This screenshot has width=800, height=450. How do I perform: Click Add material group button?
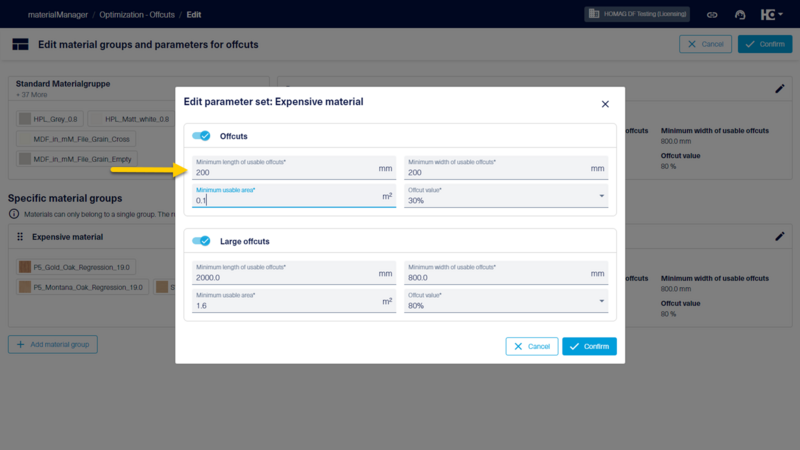[53, 344]
